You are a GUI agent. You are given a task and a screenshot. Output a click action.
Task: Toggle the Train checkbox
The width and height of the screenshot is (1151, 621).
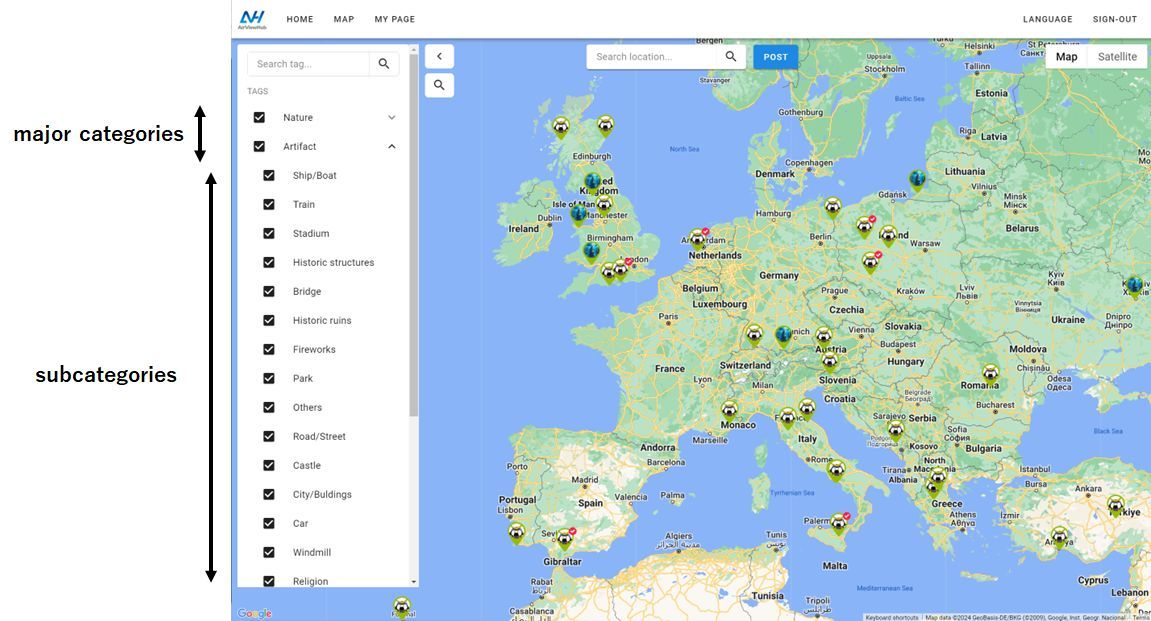pyautogui.click(x=269, y=204)
